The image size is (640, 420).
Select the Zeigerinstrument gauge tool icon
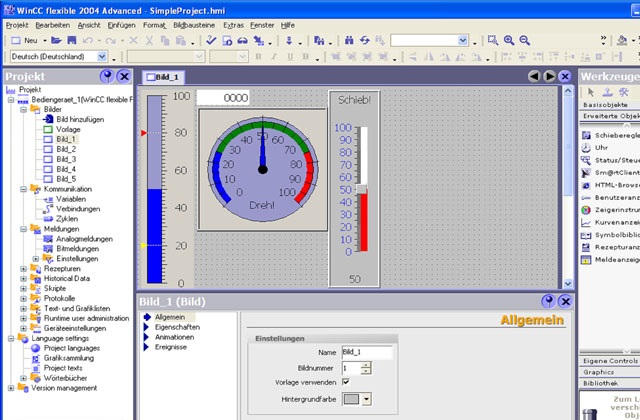point(586,210)
